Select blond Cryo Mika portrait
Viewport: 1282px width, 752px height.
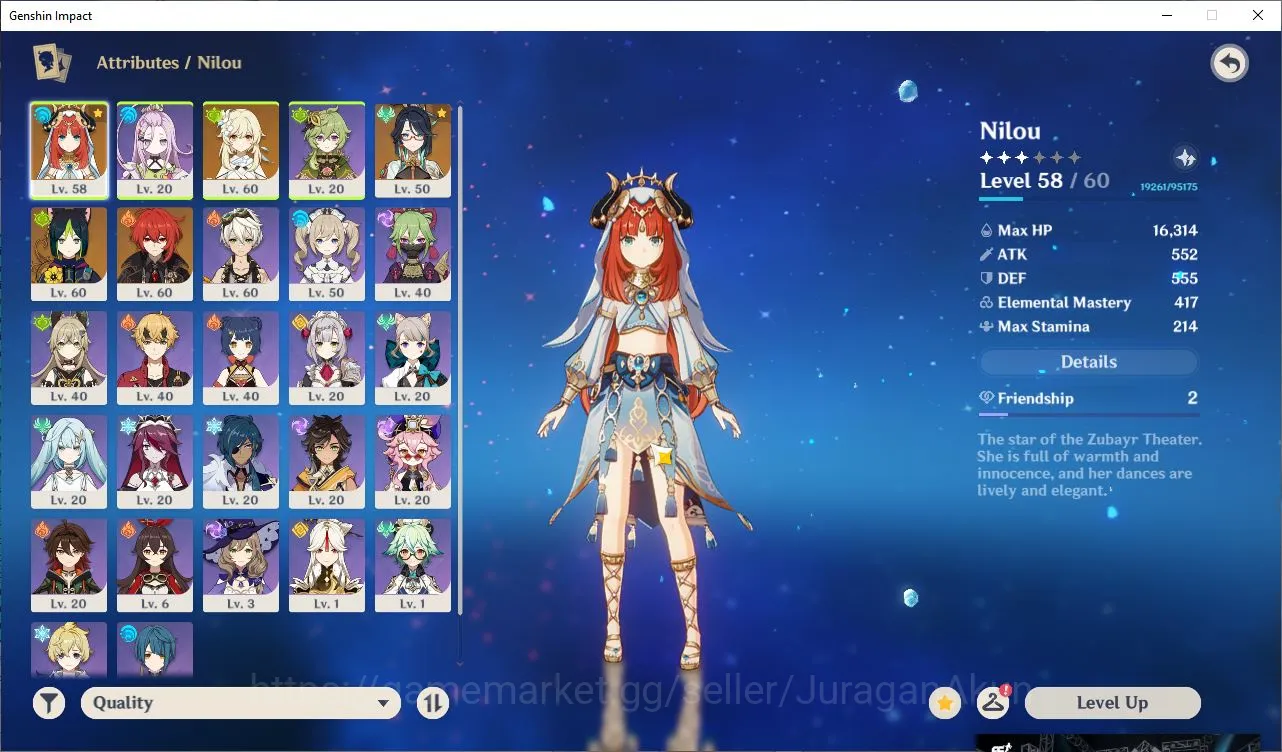(69, 649)
